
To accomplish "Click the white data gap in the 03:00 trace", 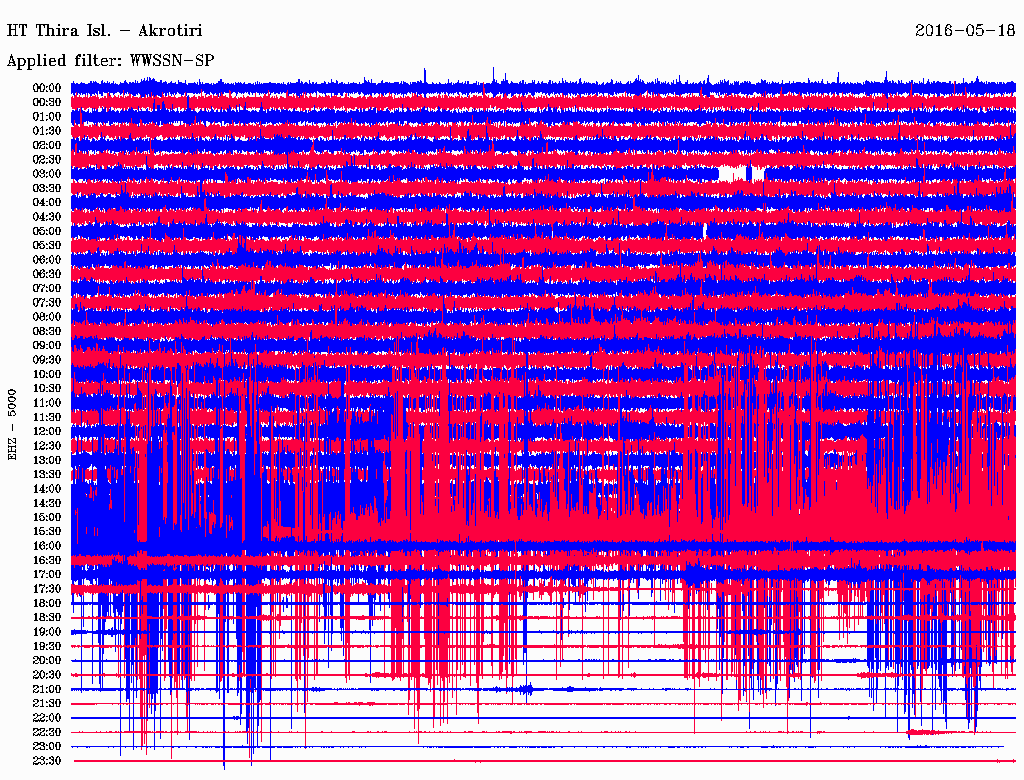I will (x=731, y=174).
